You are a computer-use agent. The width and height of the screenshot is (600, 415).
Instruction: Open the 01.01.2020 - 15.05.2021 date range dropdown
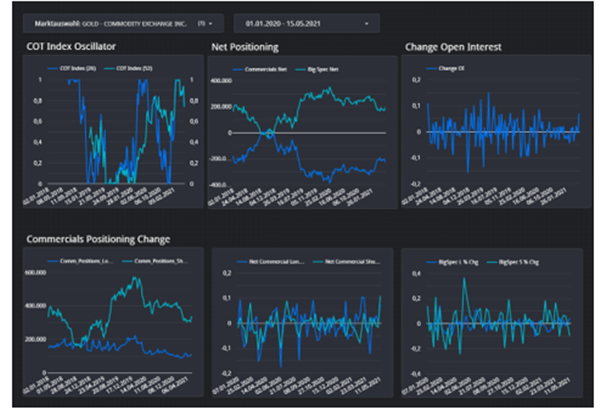307,24
